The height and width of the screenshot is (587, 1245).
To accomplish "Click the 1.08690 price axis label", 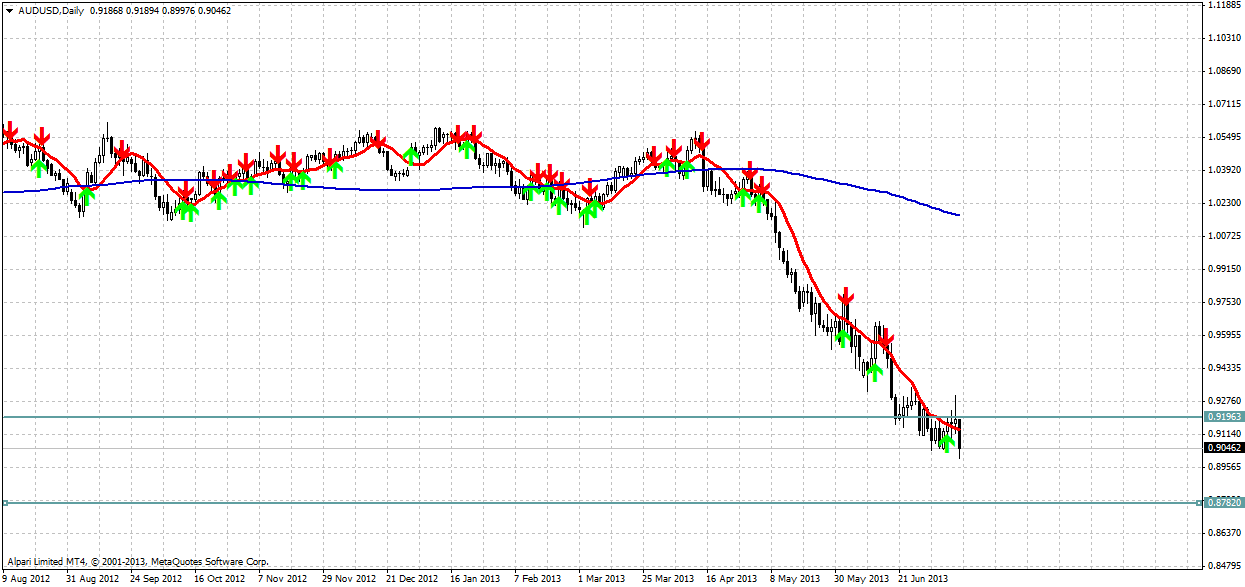I will (1224, 71).
